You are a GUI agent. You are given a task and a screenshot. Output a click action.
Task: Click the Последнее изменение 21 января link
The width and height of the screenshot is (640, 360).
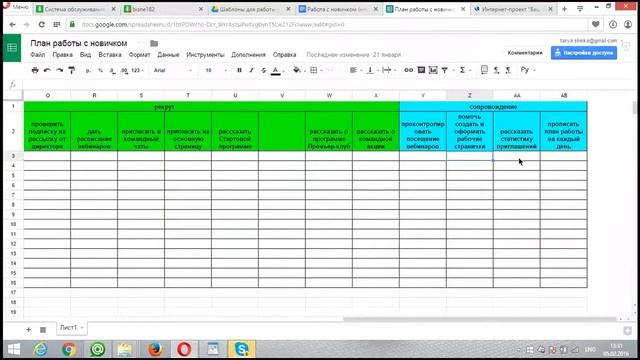point(353,54)
